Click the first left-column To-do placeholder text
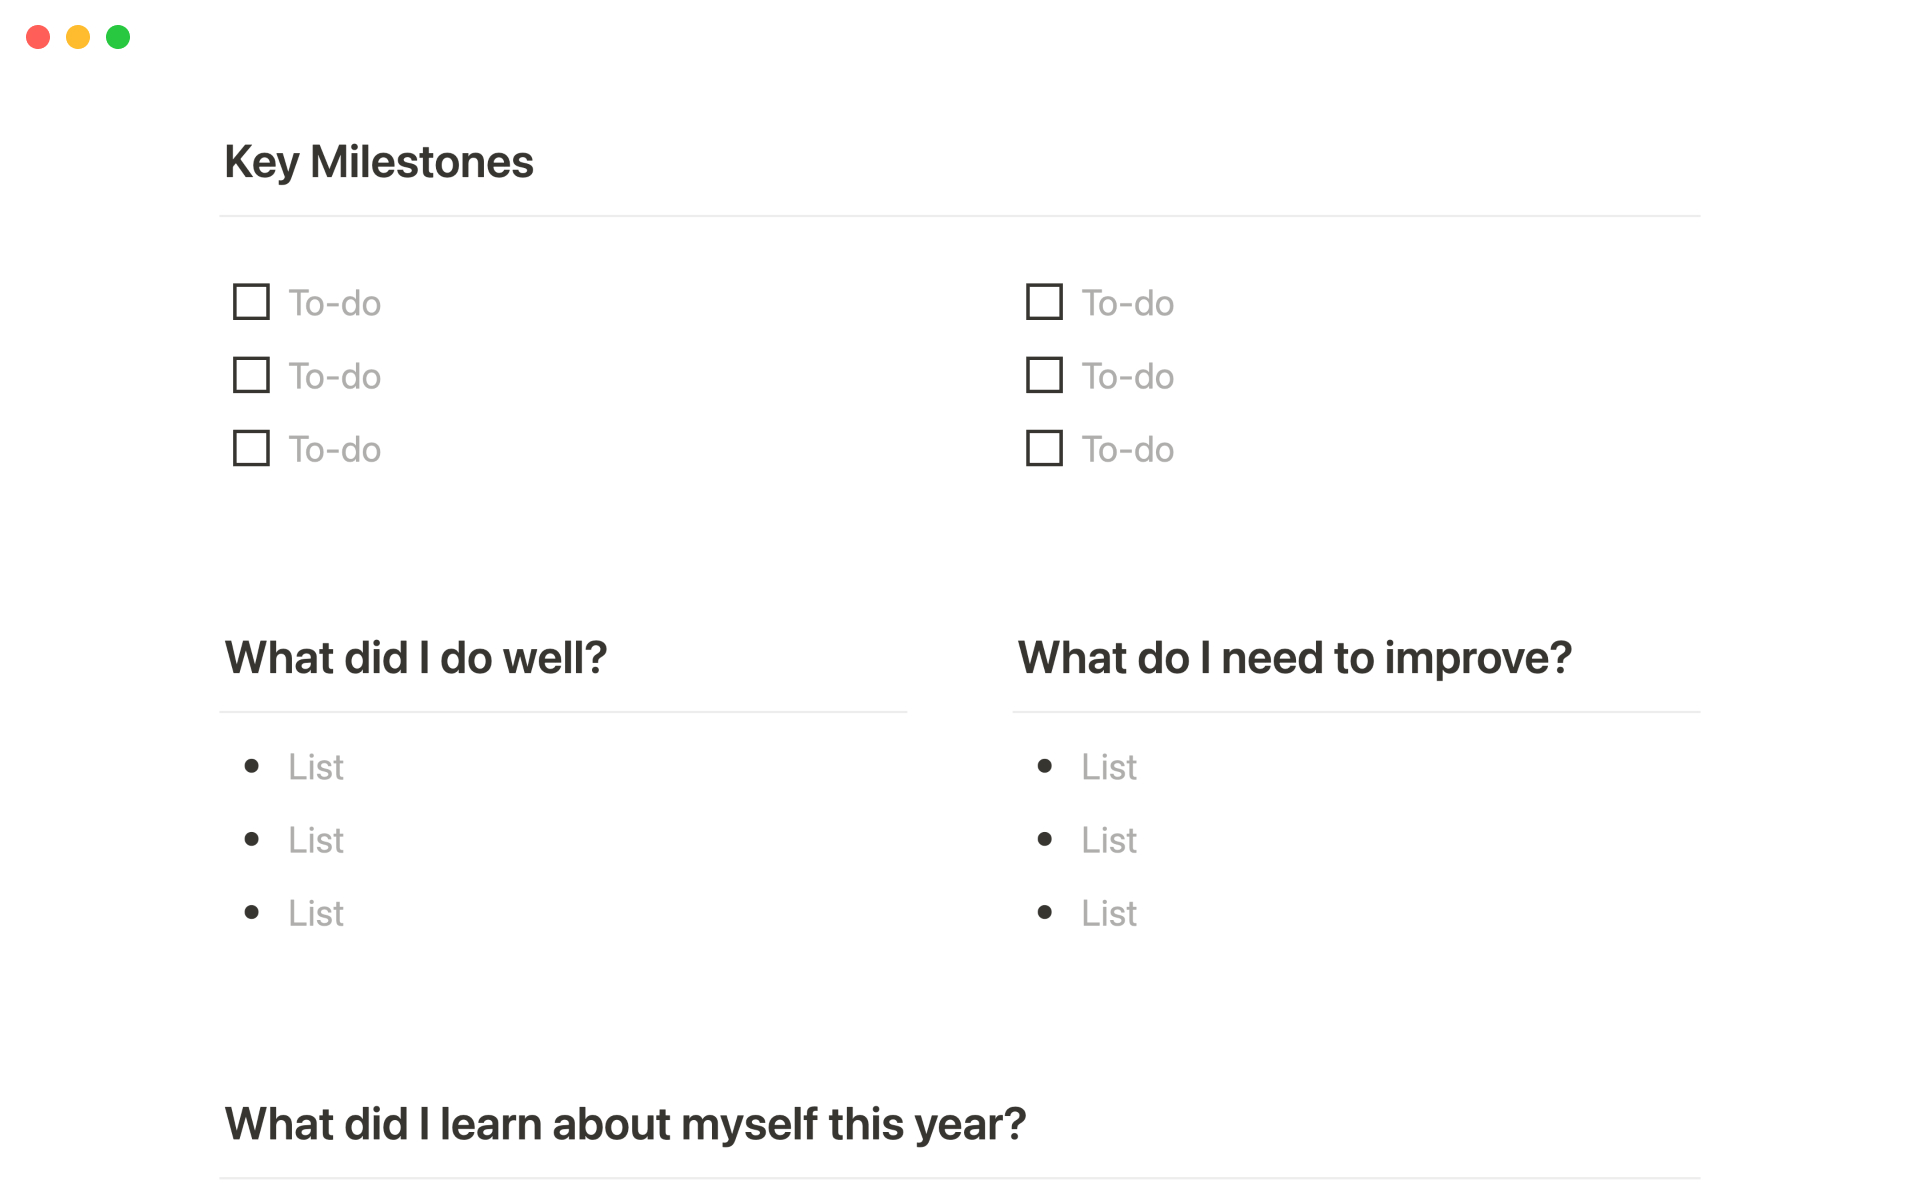Screen dimensions: 1920x1200 click(x=335, y=303)
